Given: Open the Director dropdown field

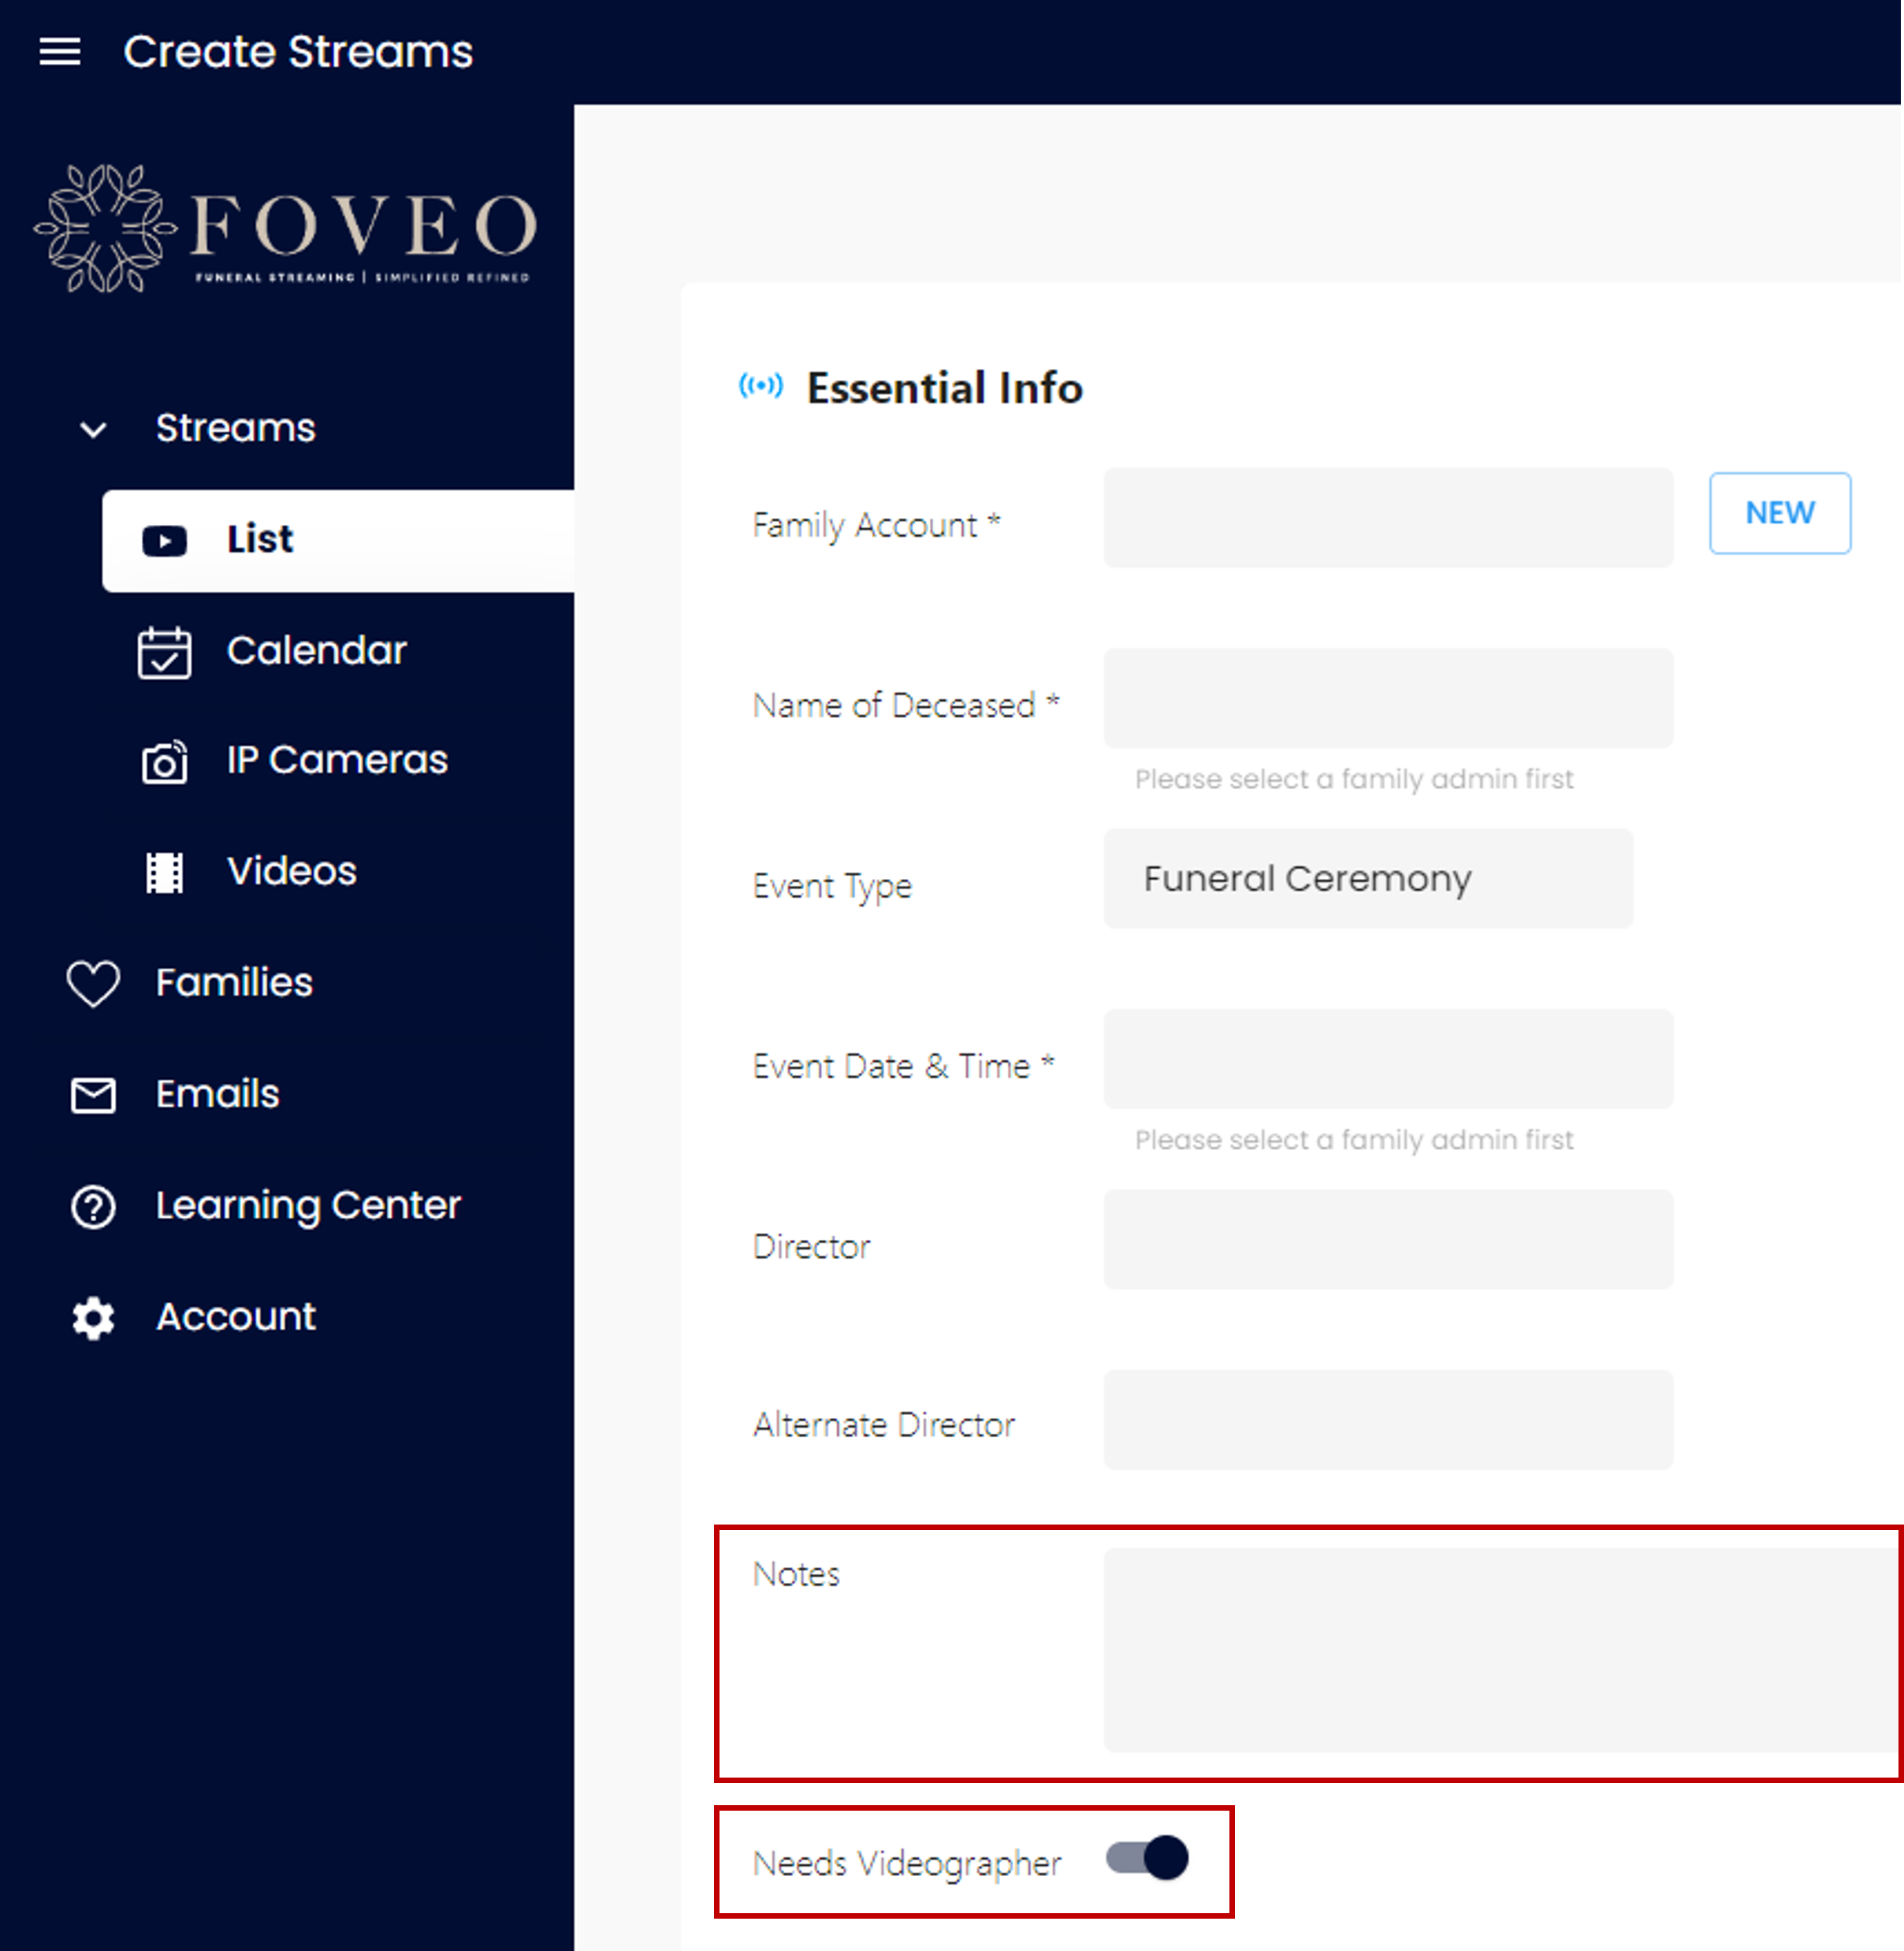Looking at the screenshot, I should pyautogui.click(x=1388, y=1239).
